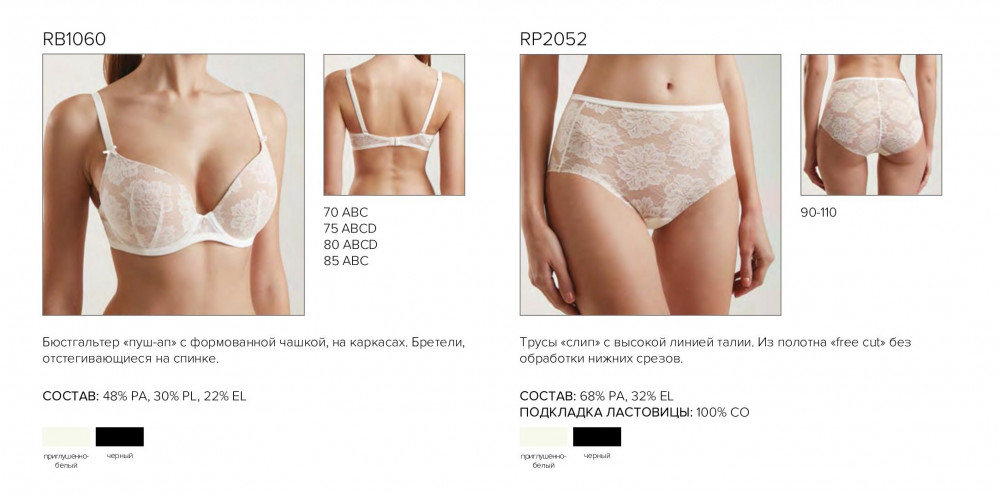Image resolution: width=1000 pixels, height=495 pixels.
Task: Click the RB1060 СОСТАВ composition line
Action: (144, 396)
